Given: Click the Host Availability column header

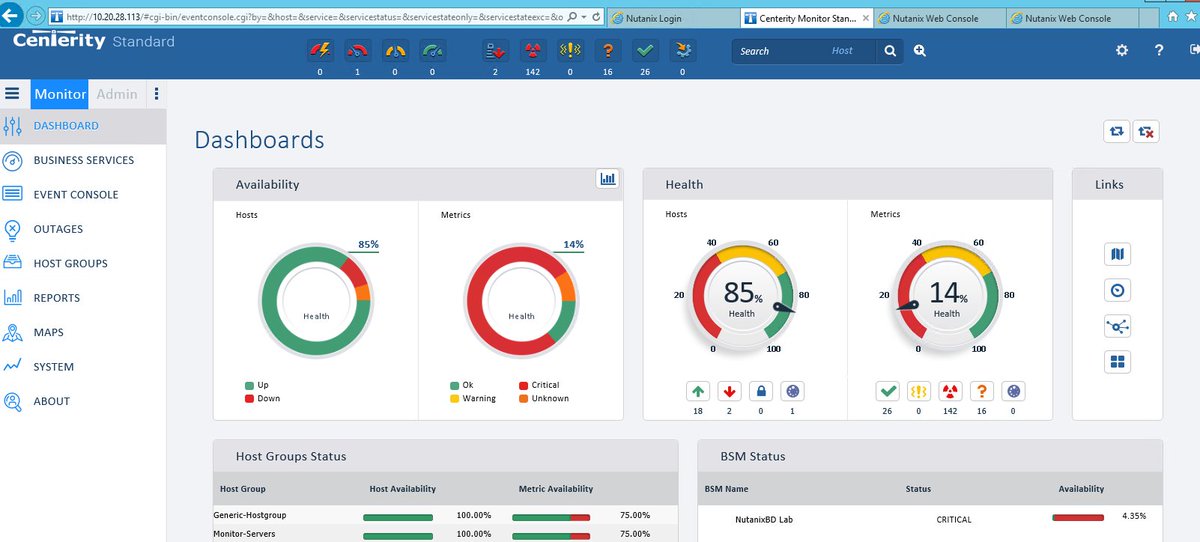Looking at the screenshot, I should pos(403,489).
